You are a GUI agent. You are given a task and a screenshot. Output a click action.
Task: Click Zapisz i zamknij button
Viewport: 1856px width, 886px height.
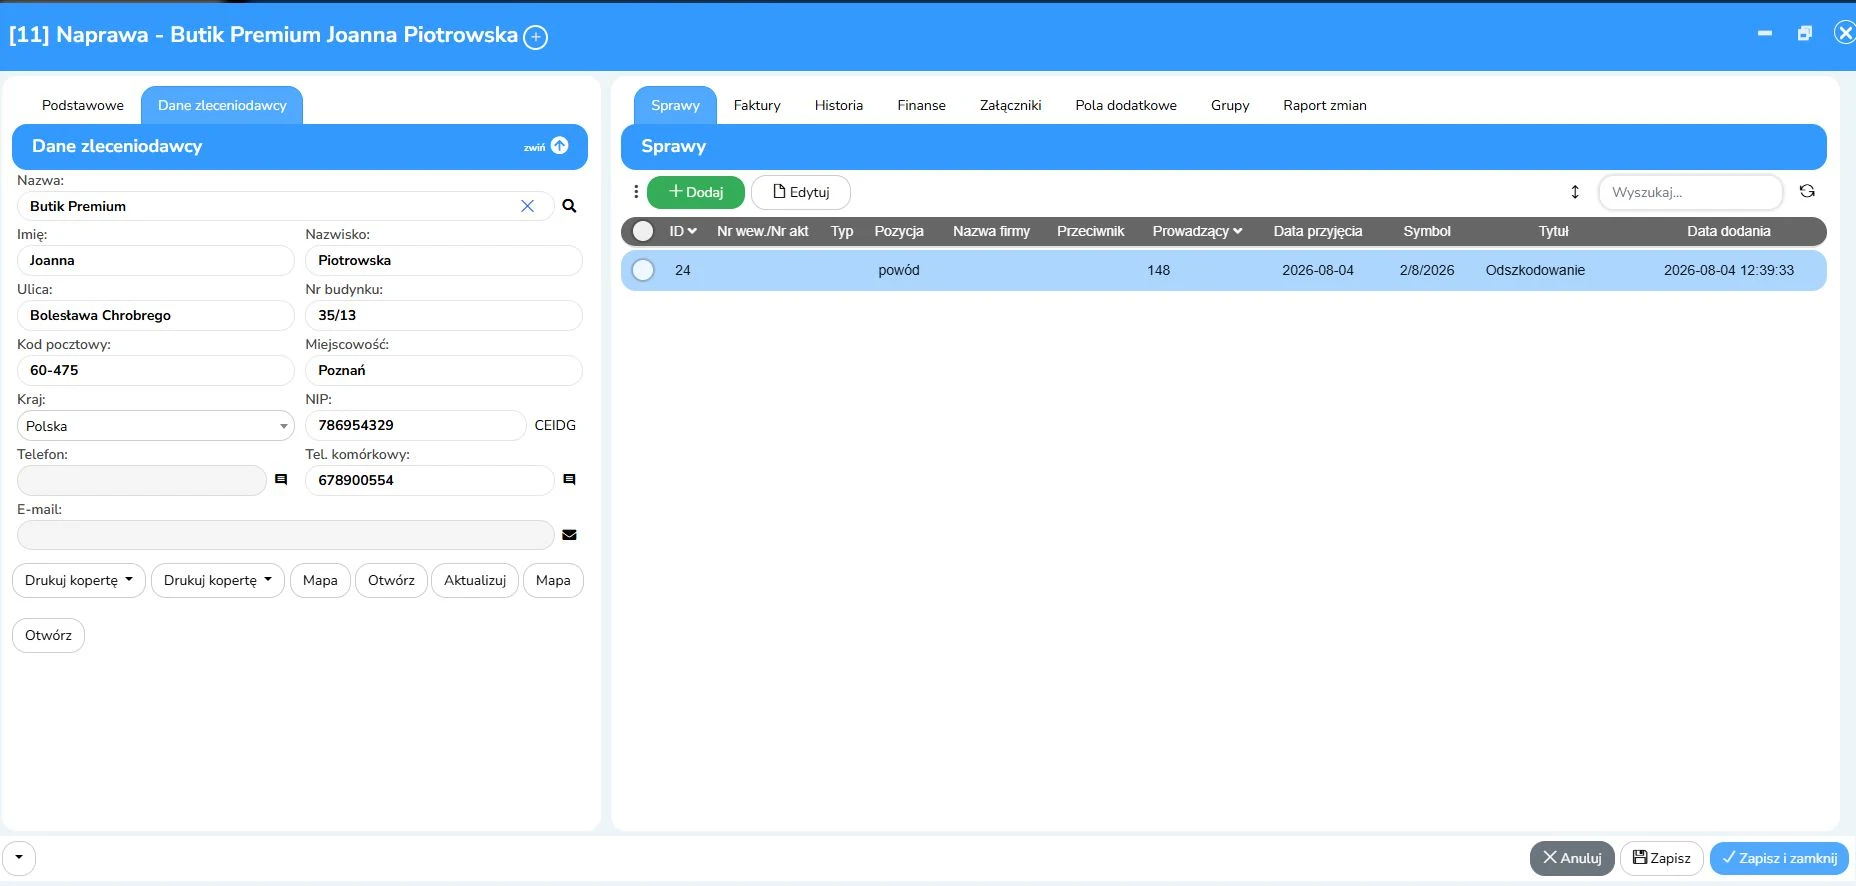(x=1780, y=858)
